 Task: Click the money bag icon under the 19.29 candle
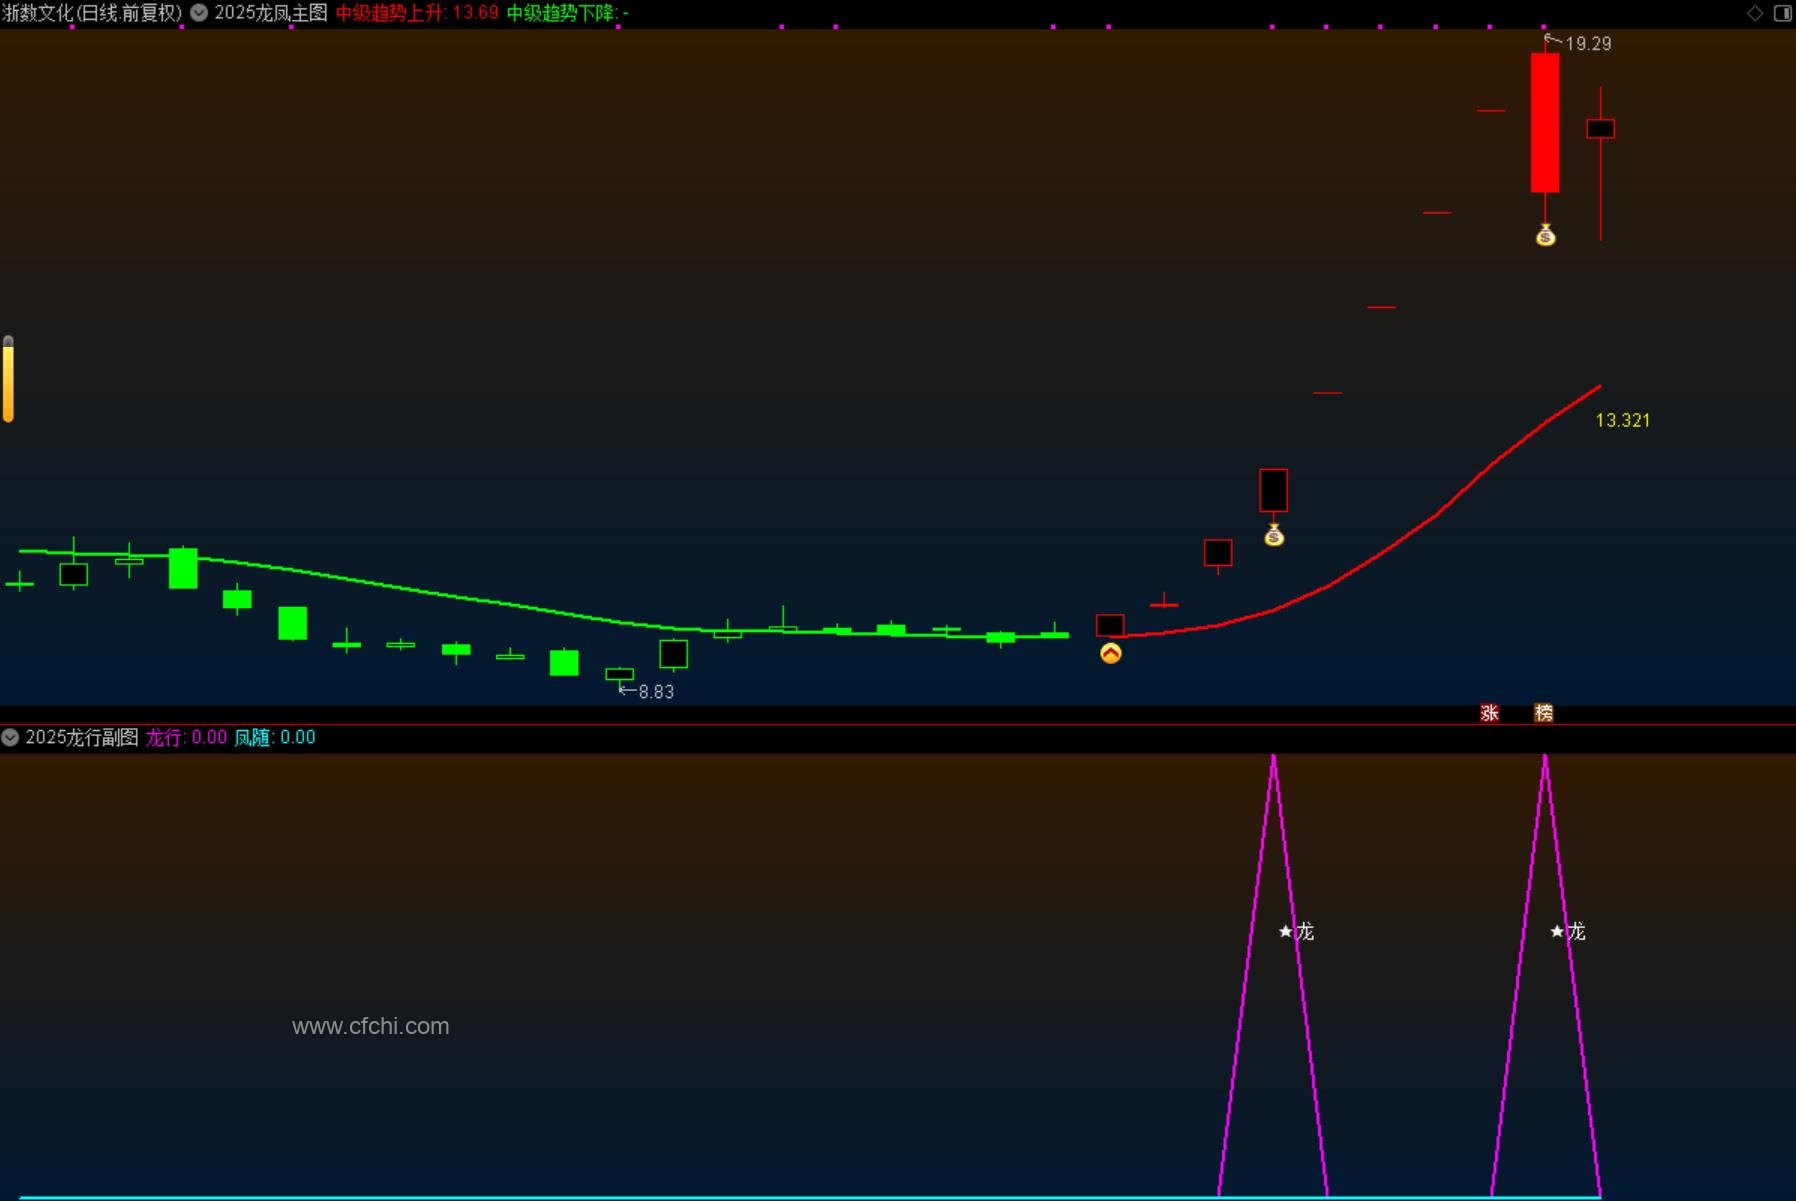1545,235
